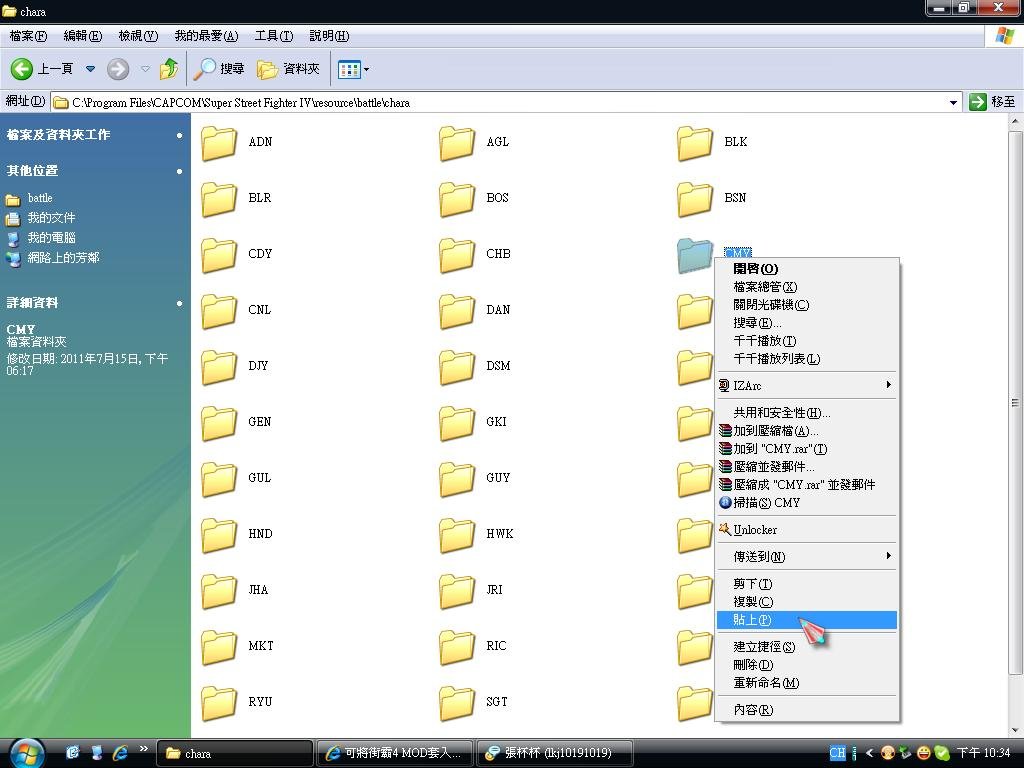
Task: Click the vertical scrollbar of file list
Action: (1015, 400)
